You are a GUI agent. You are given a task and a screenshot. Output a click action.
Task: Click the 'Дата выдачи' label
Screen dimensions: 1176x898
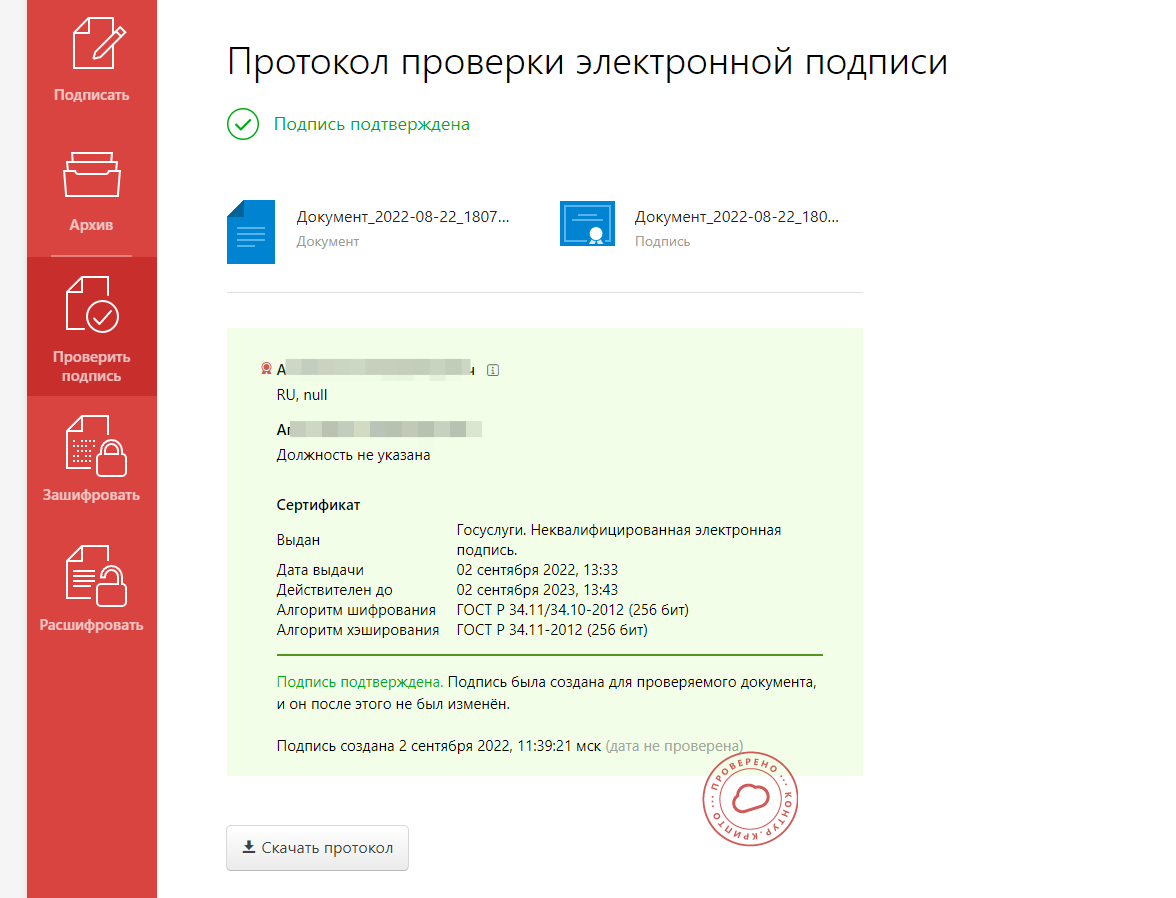(320, 570)
